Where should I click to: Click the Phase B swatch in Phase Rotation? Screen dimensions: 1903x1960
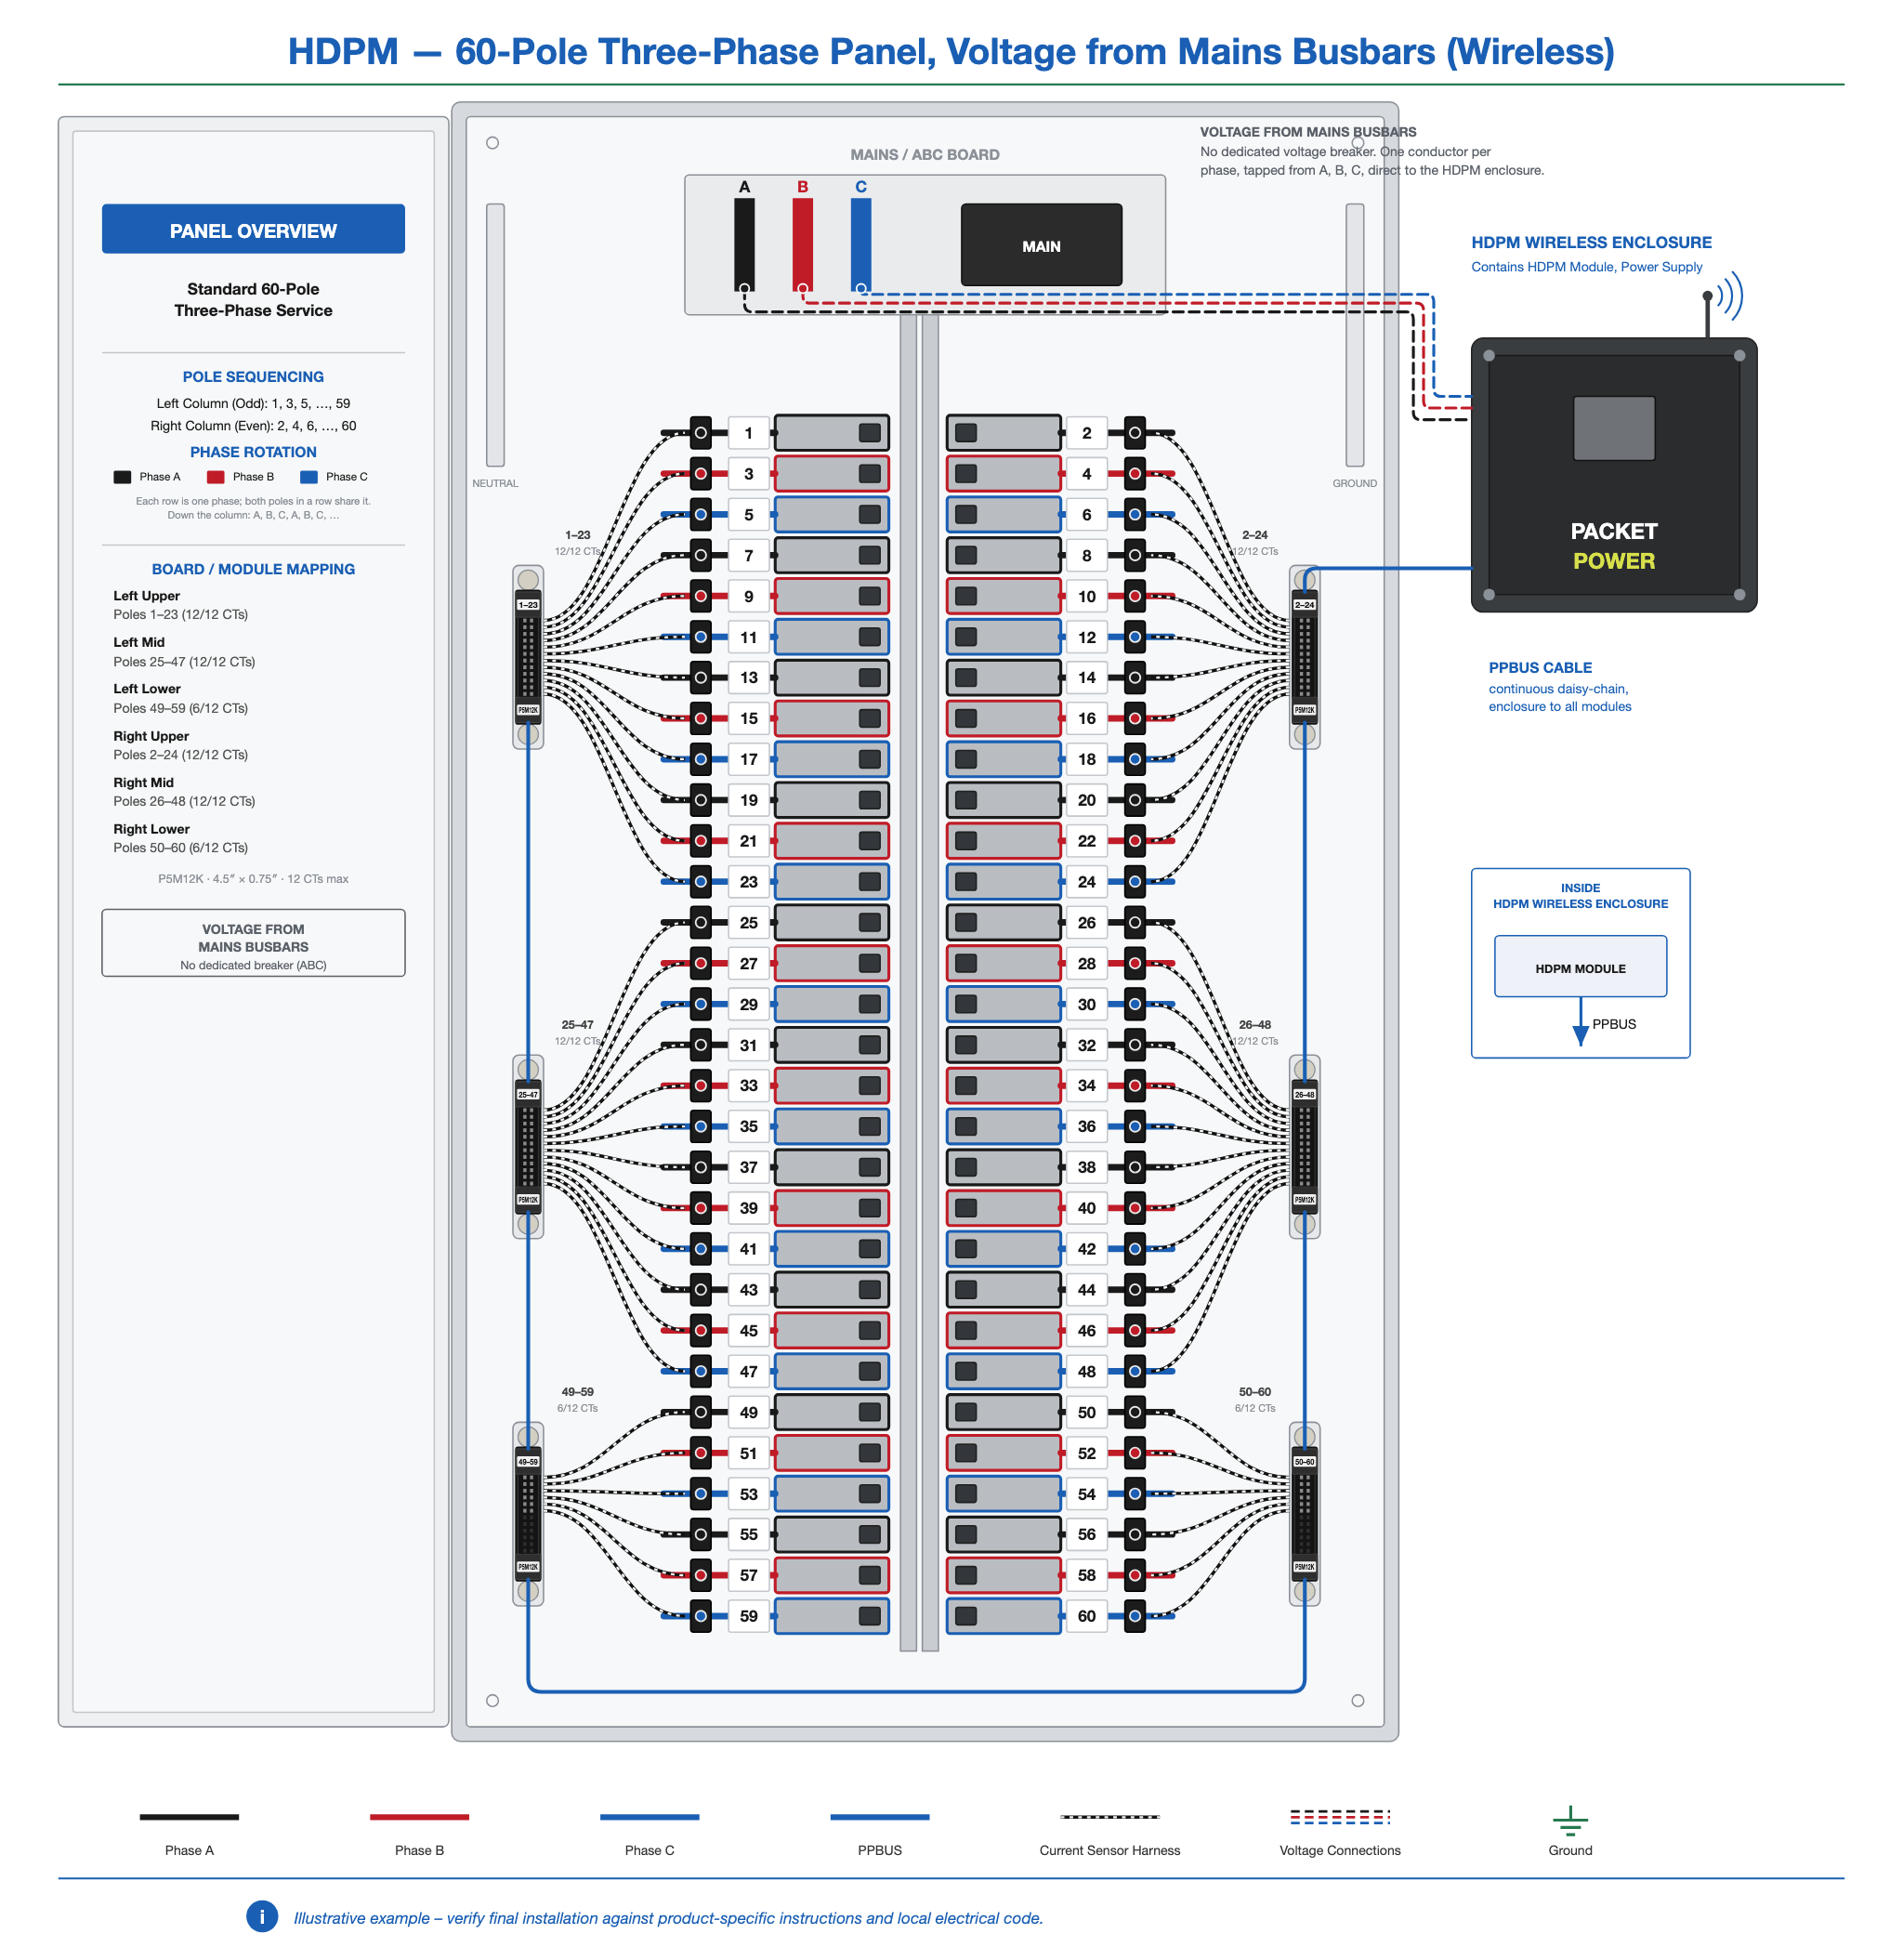pos(215,477)
